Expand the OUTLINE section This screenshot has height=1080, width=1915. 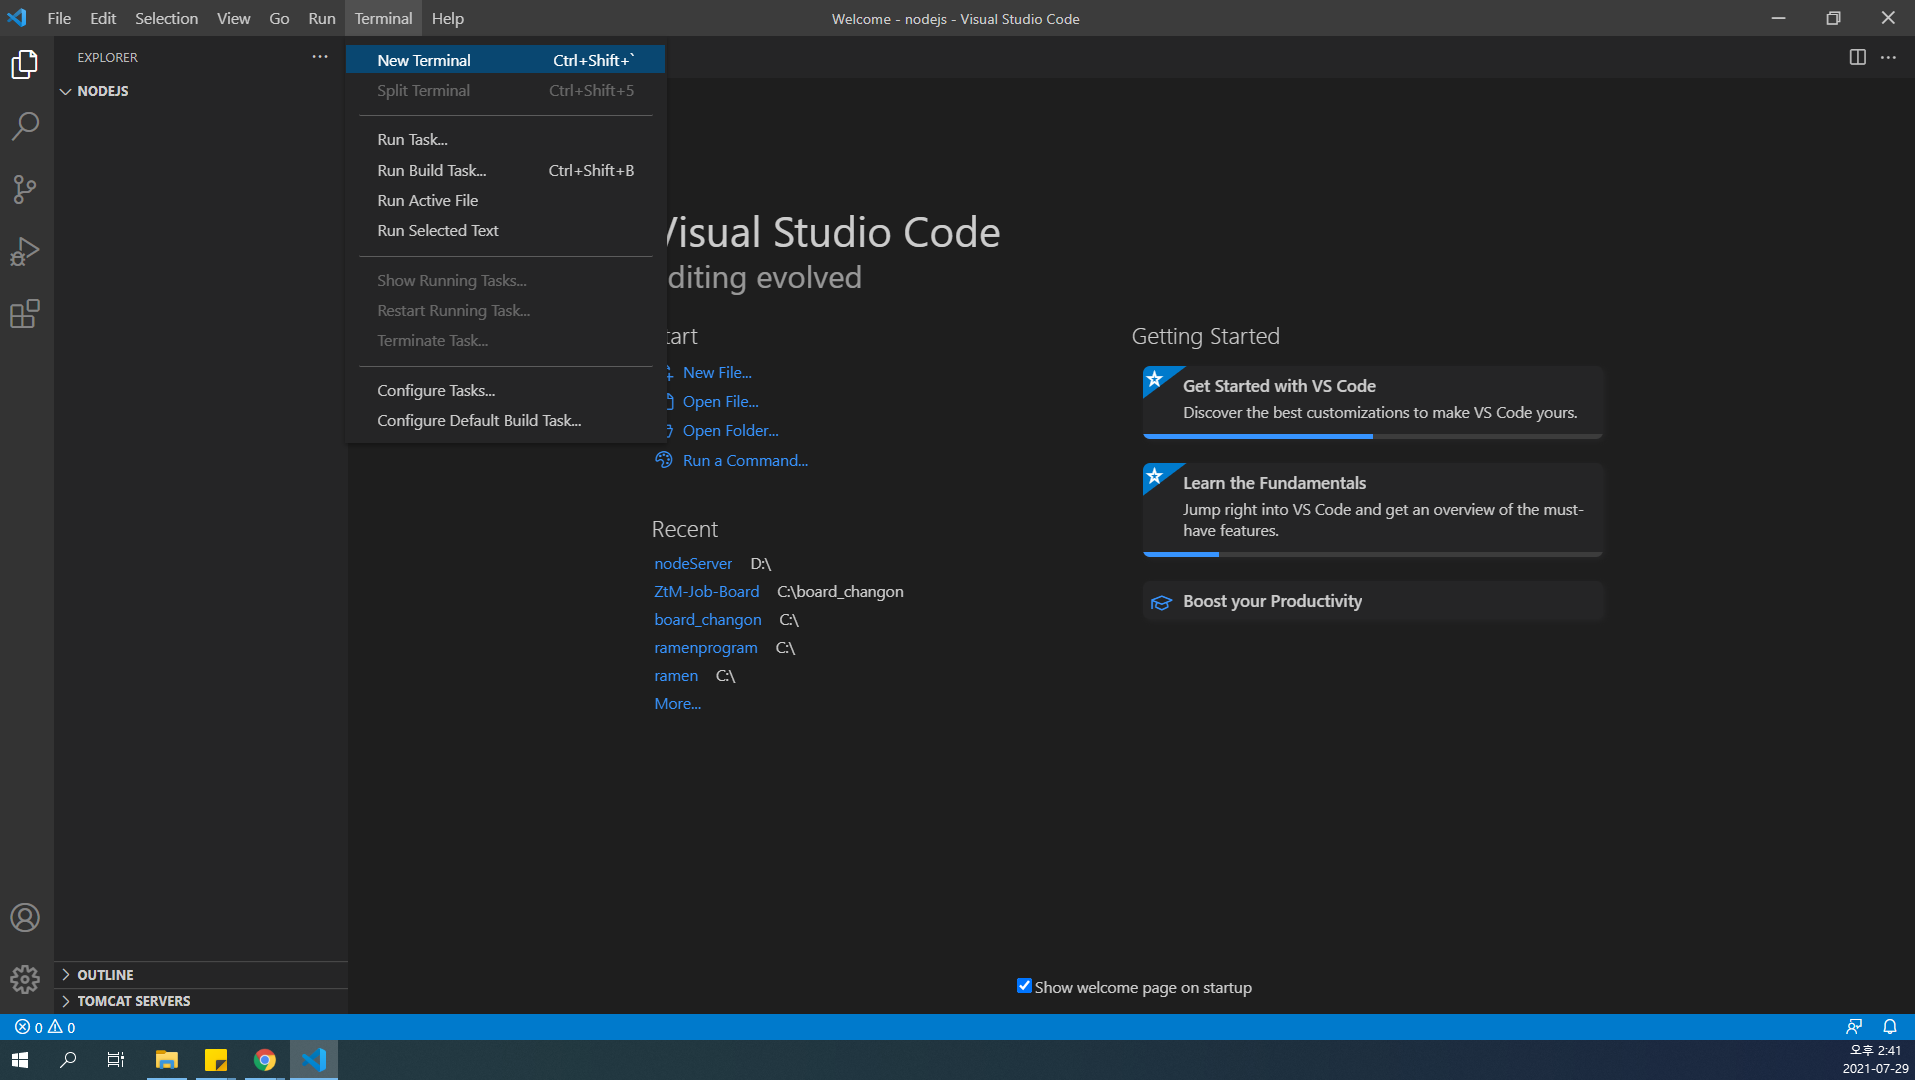(x=201, y=975)
